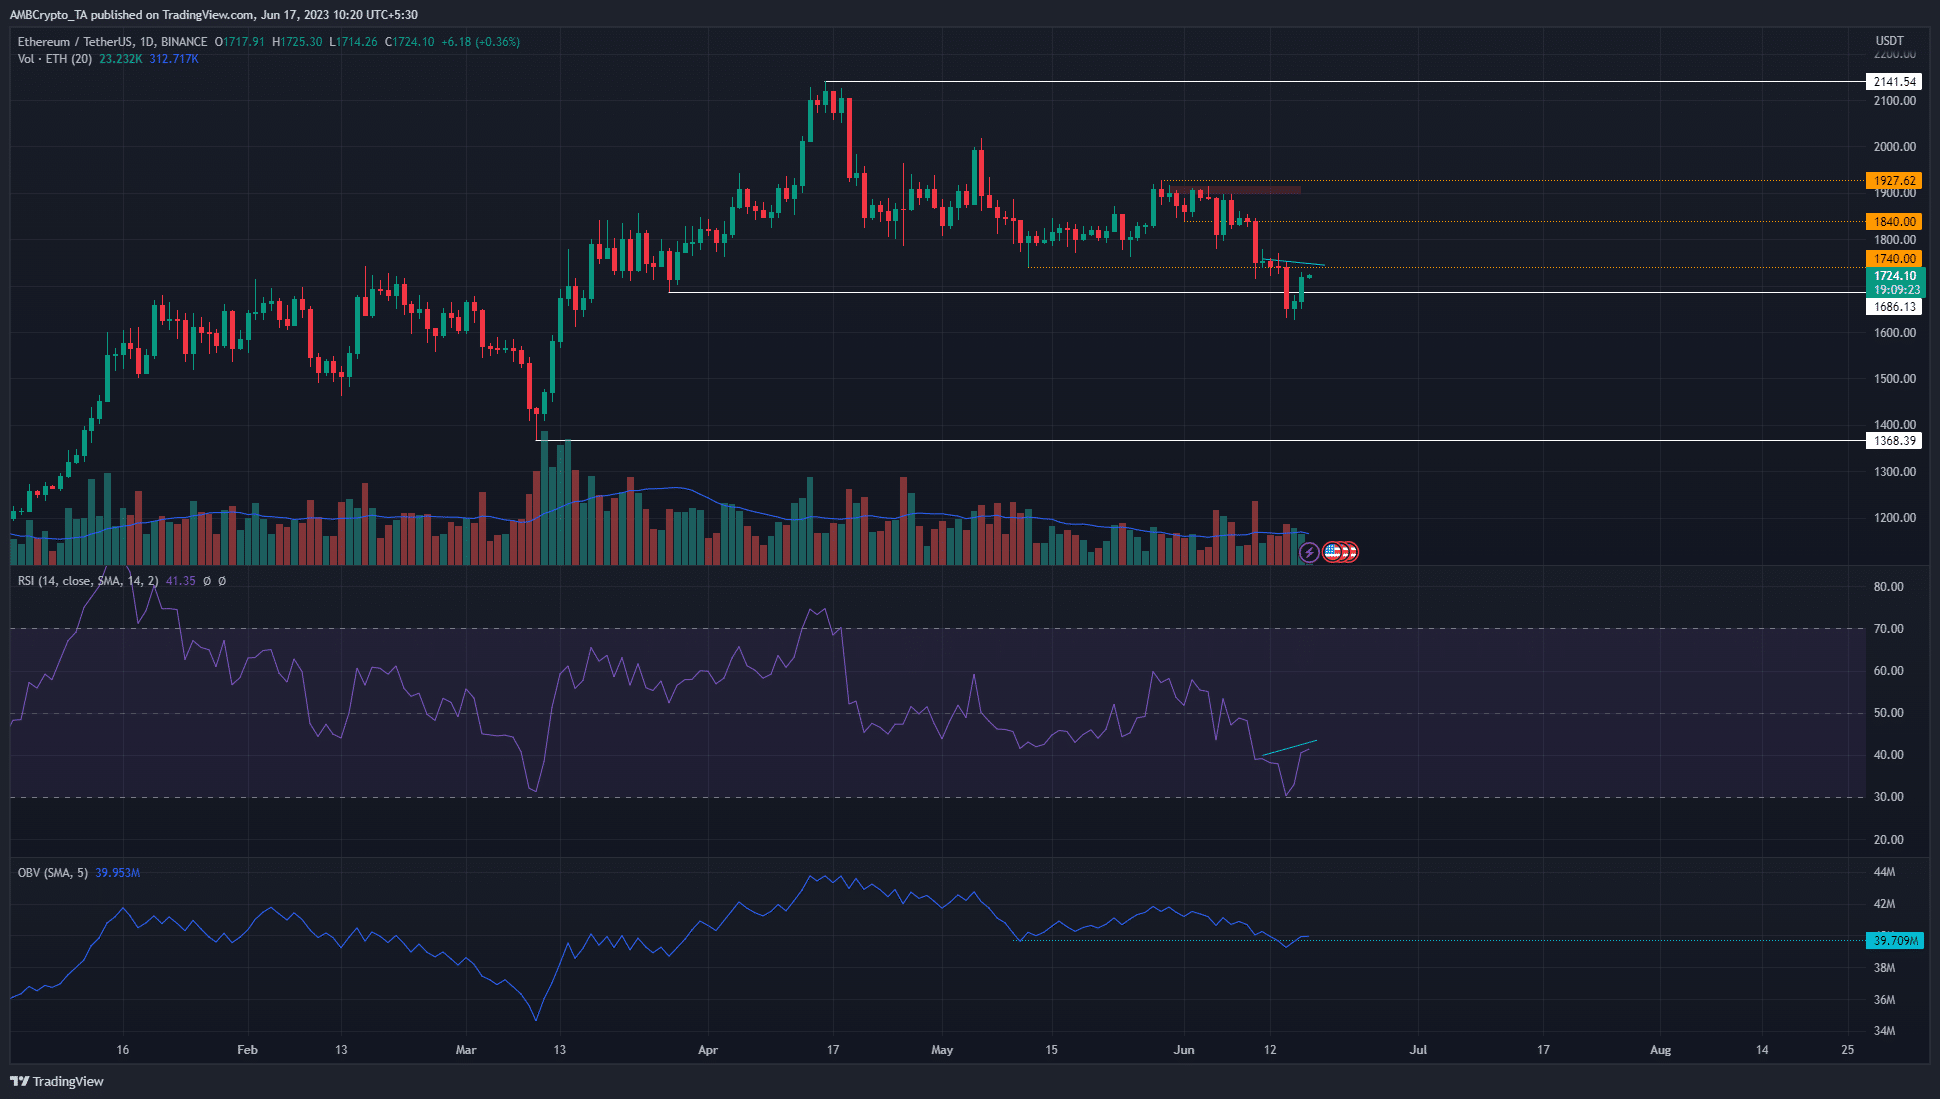The width and height of the screenshot is (1940, 1099).
Task: Click the USDT currency label on price axis
Action: coord(1889,41)
